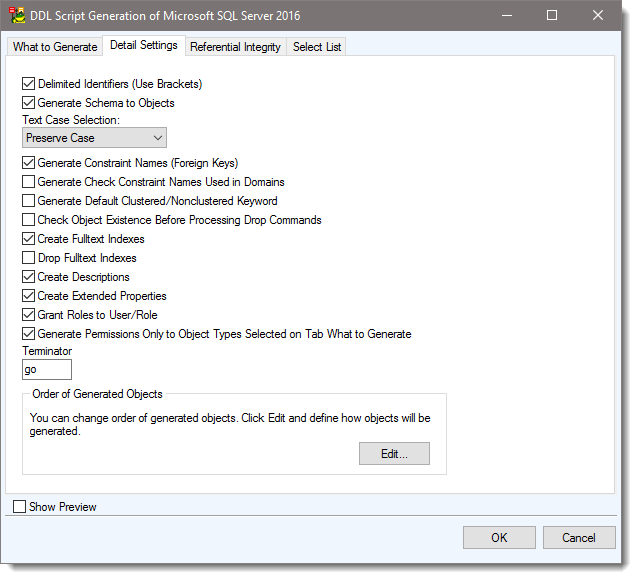The width and height of the screenshot is (637, 579).
Task: Go to the Select List tab
Action: click(317, 47)
